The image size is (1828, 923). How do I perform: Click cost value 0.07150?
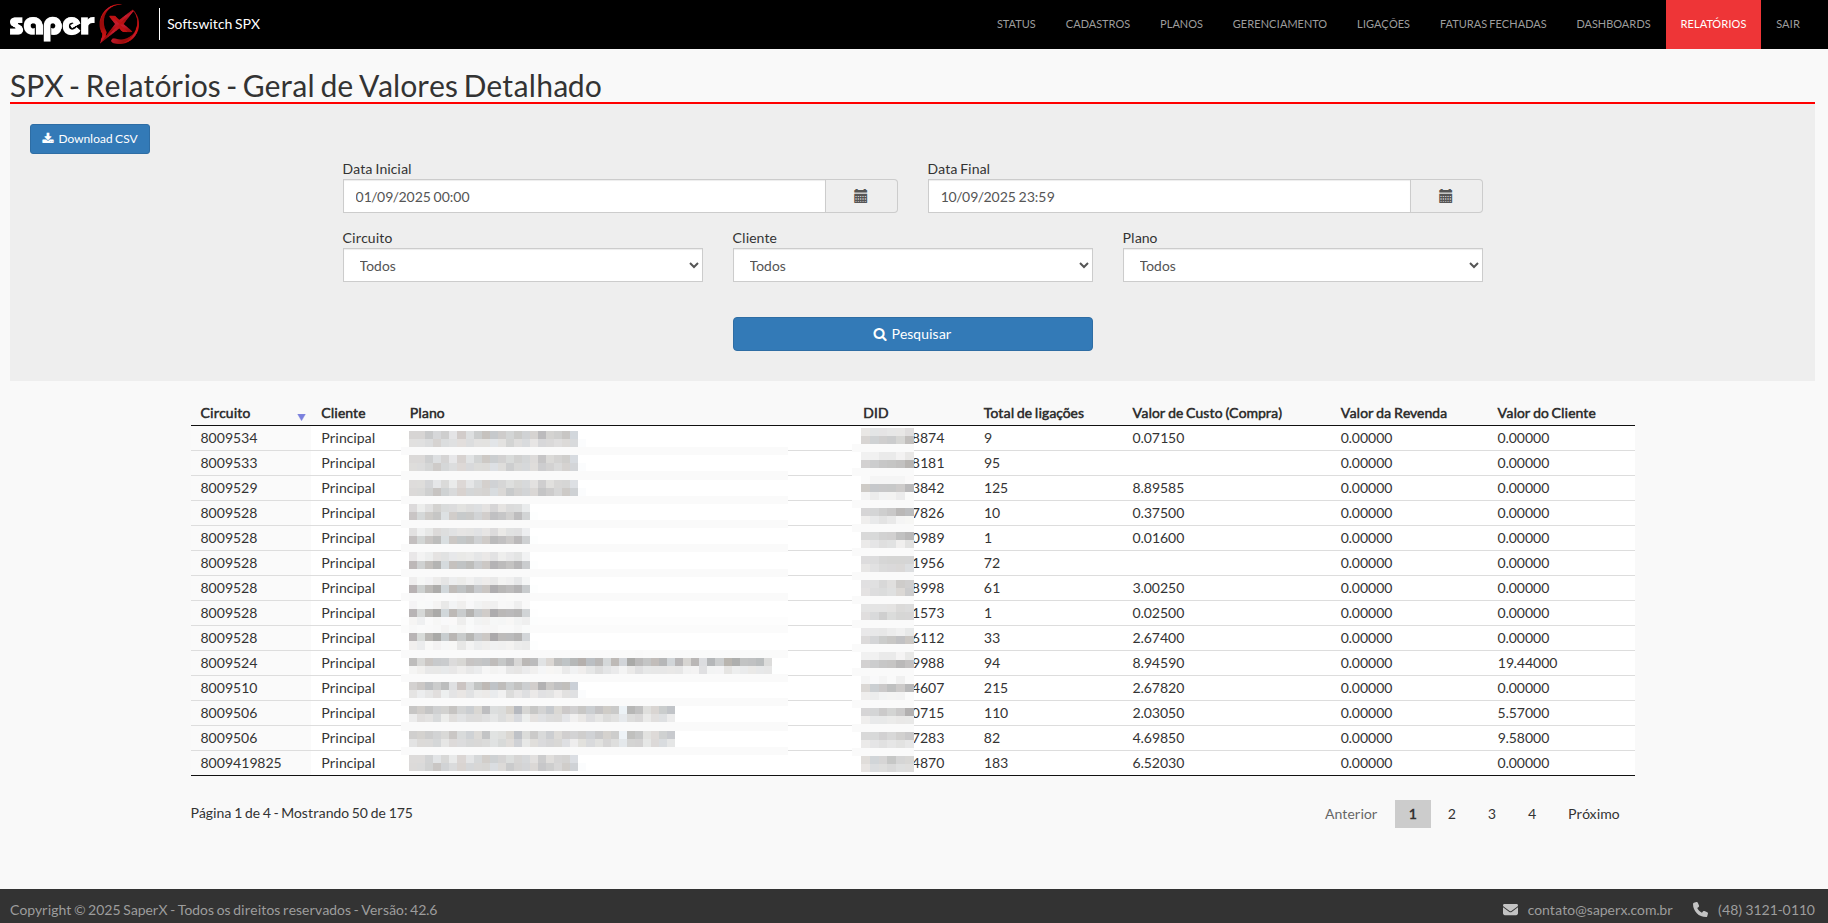click(x=1158, y=438)
